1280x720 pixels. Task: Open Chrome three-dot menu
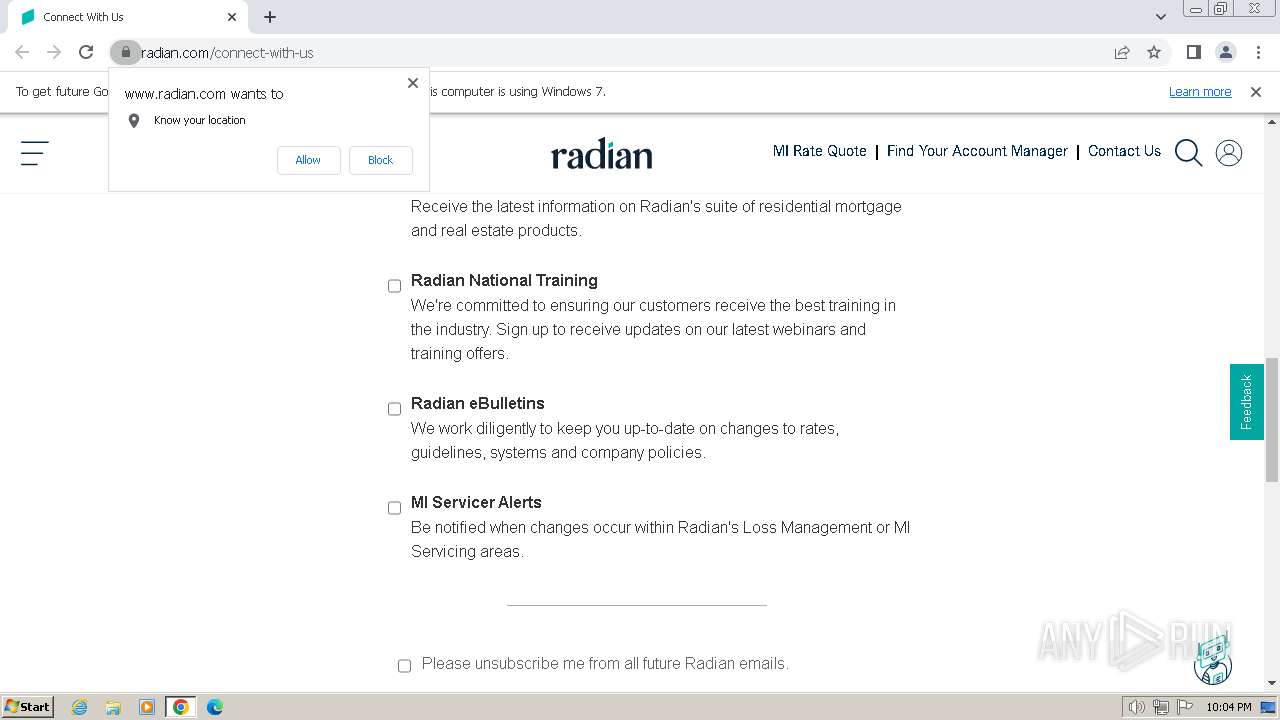[x=1258, y=52]
